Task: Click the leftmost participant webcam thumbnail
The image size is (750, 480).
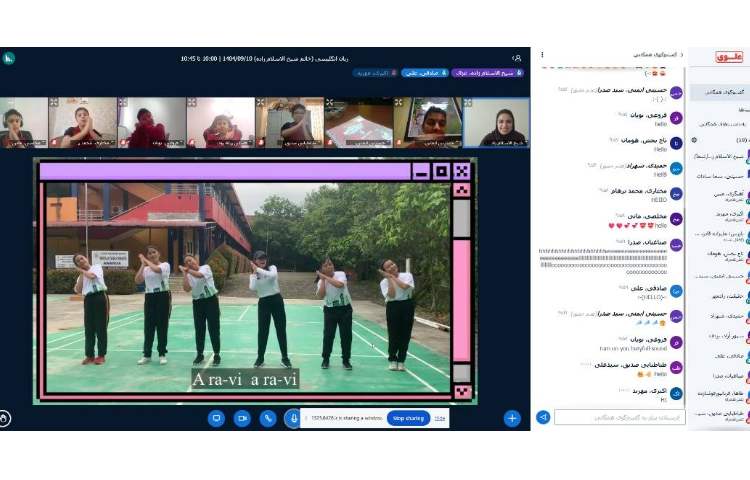Action: [x=22, y=122]
